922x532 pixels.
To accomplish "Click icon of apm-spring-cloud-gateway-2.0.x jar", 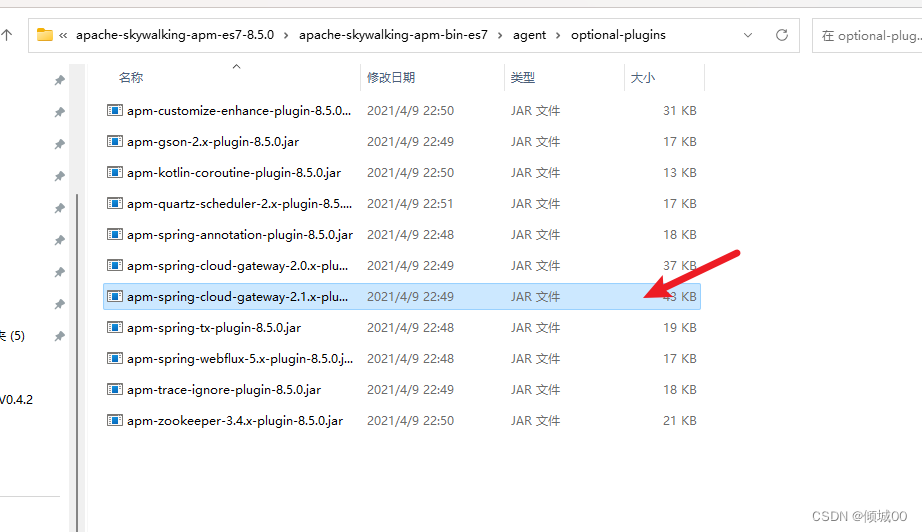I will pos(115,265).
